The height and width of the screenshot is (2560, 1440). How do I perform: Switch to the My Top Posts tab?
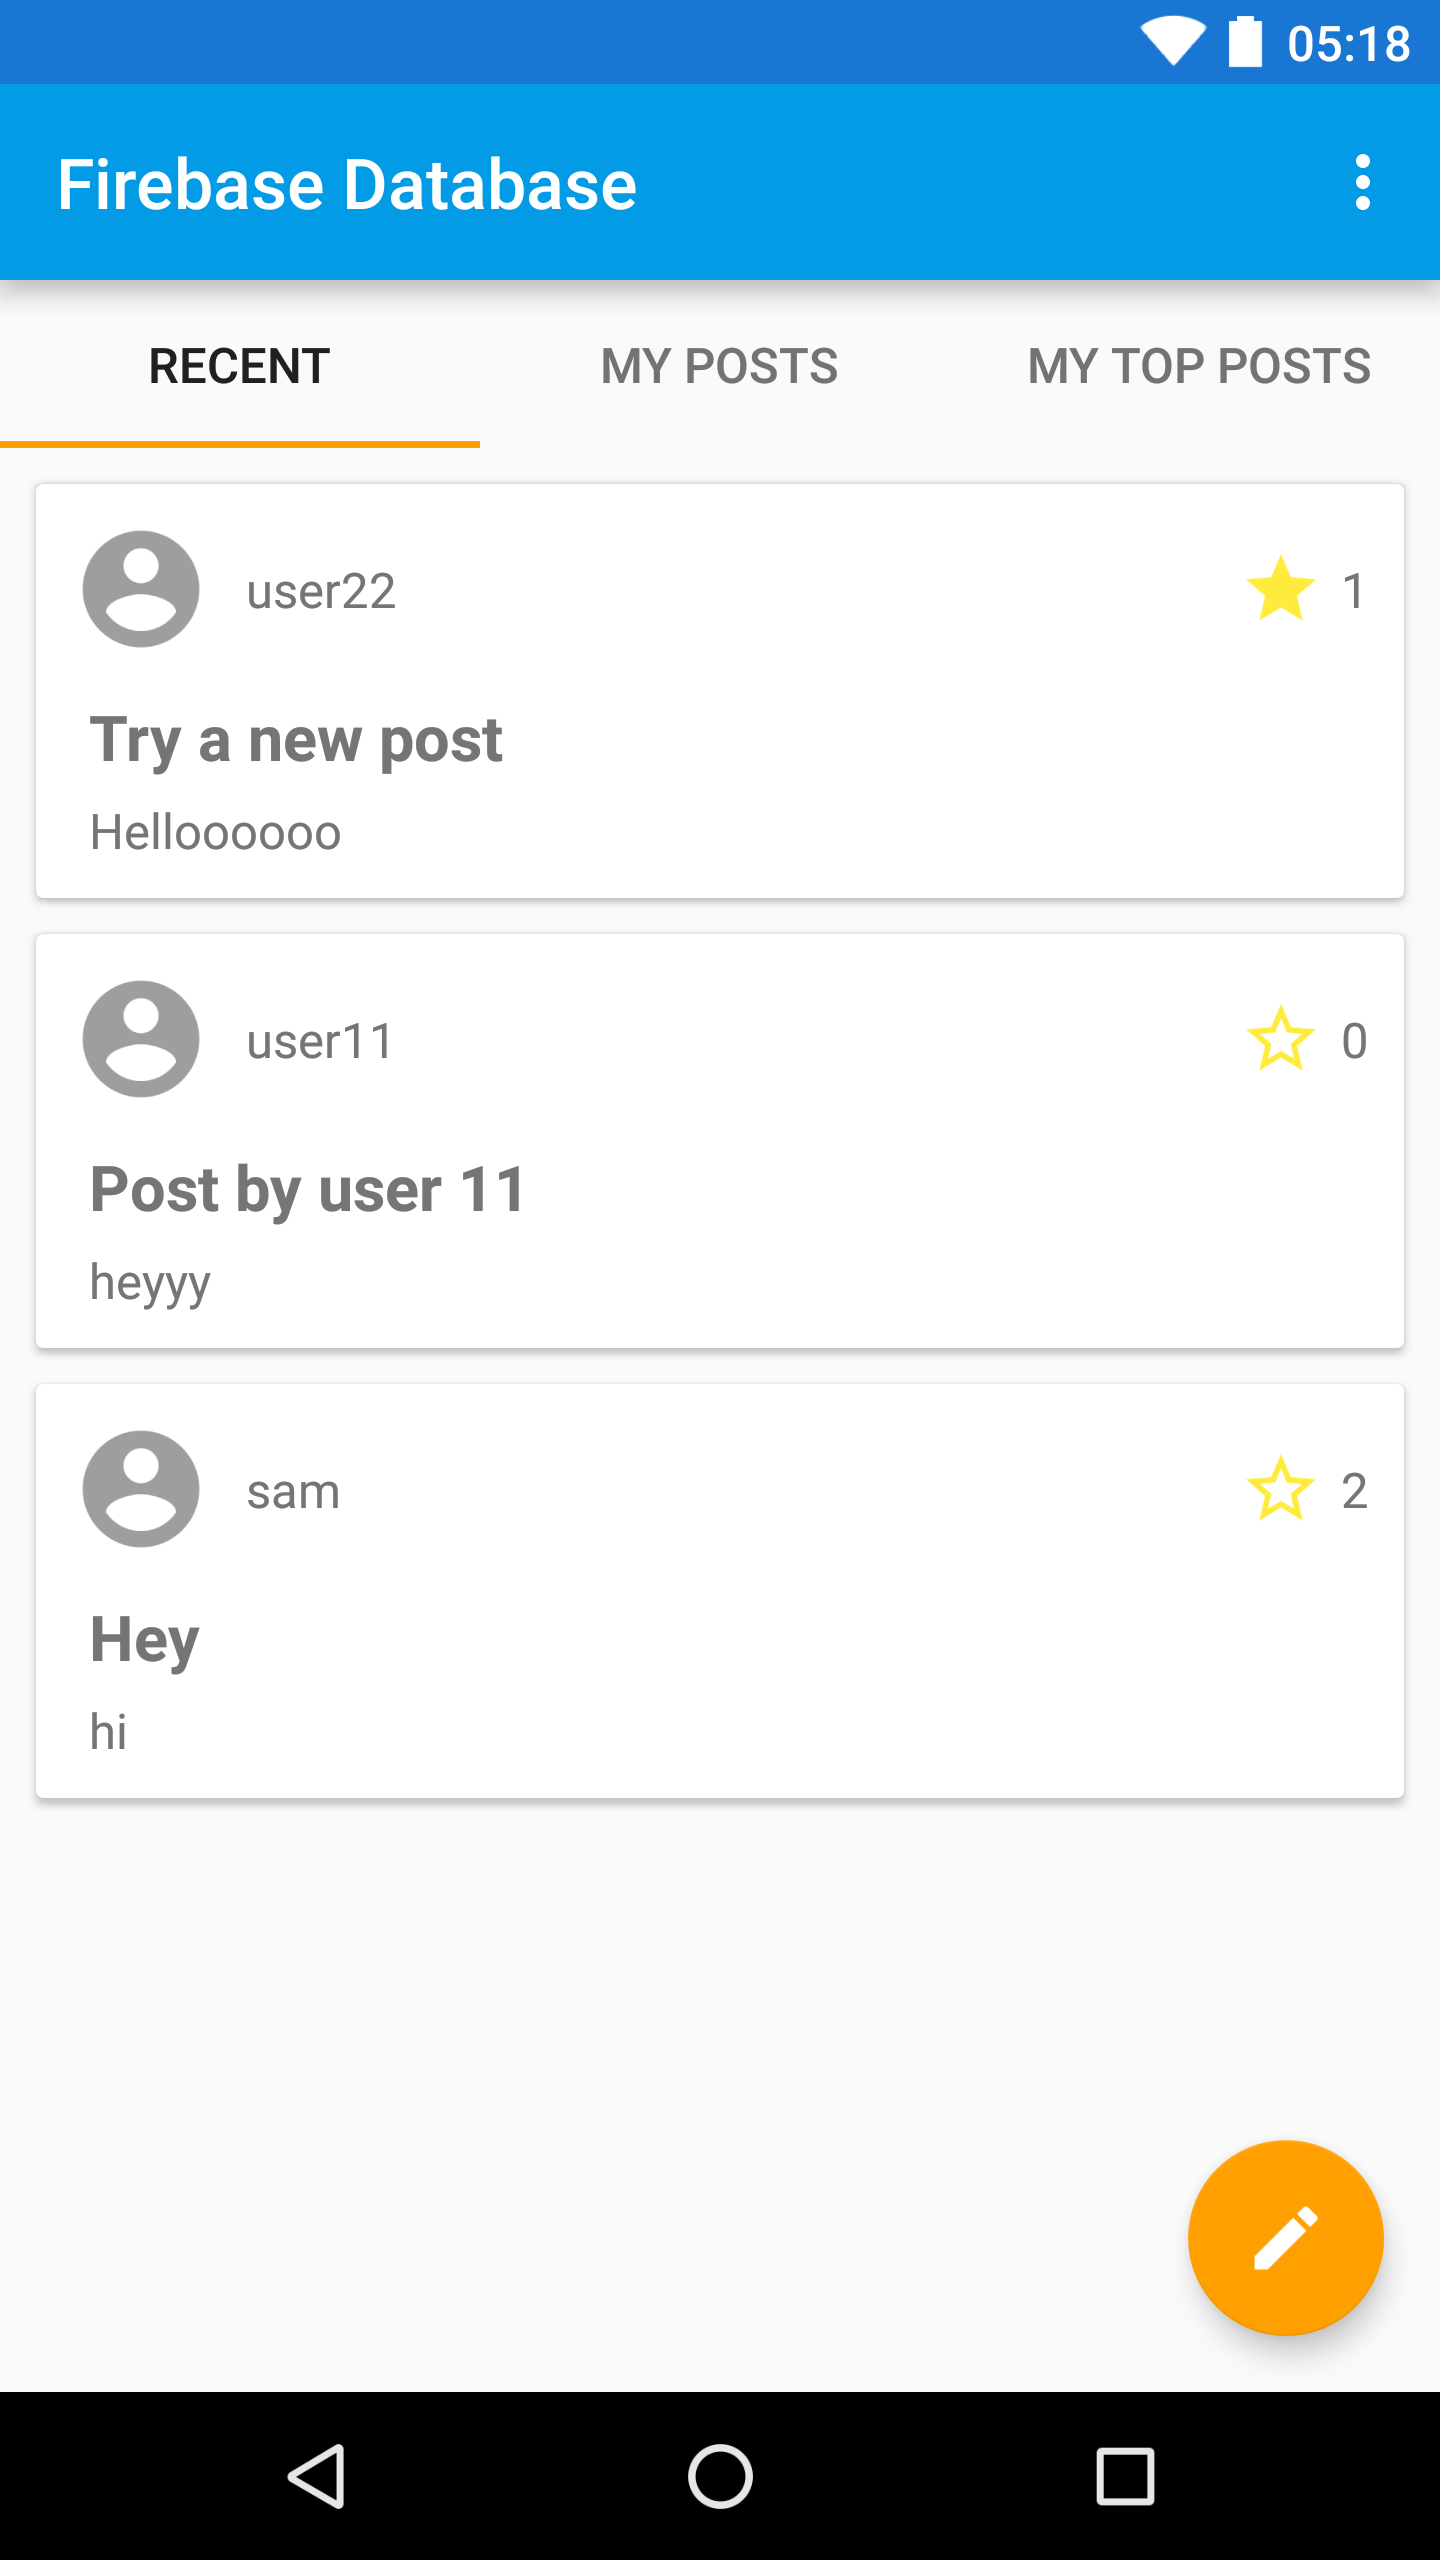click(x=1199, y=366)
